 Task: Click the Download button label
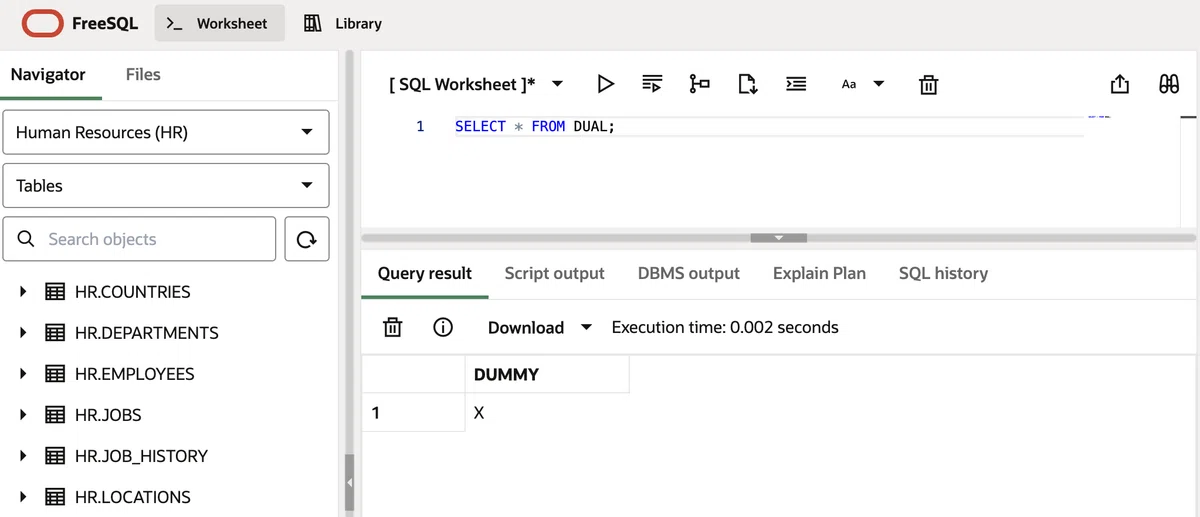(526, 327)
